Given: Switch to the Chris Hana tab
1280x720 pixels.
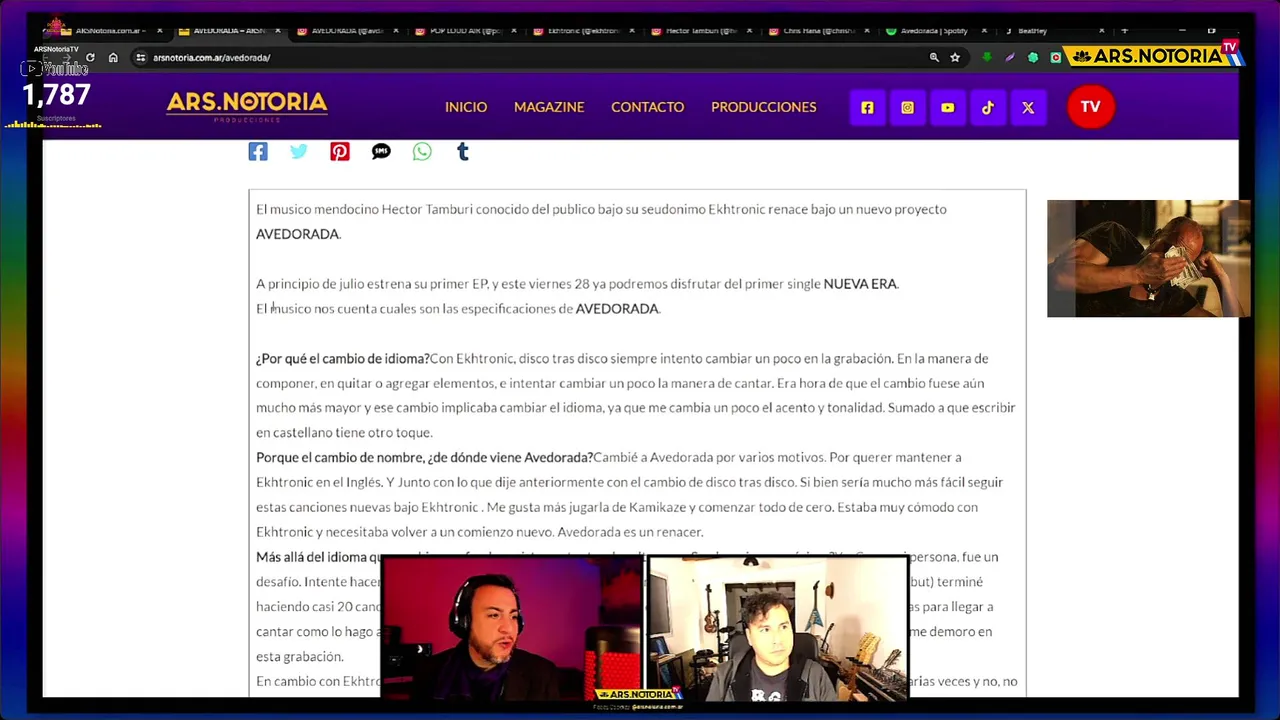Looking at the screenshot, I should click(x=819, y=31).
